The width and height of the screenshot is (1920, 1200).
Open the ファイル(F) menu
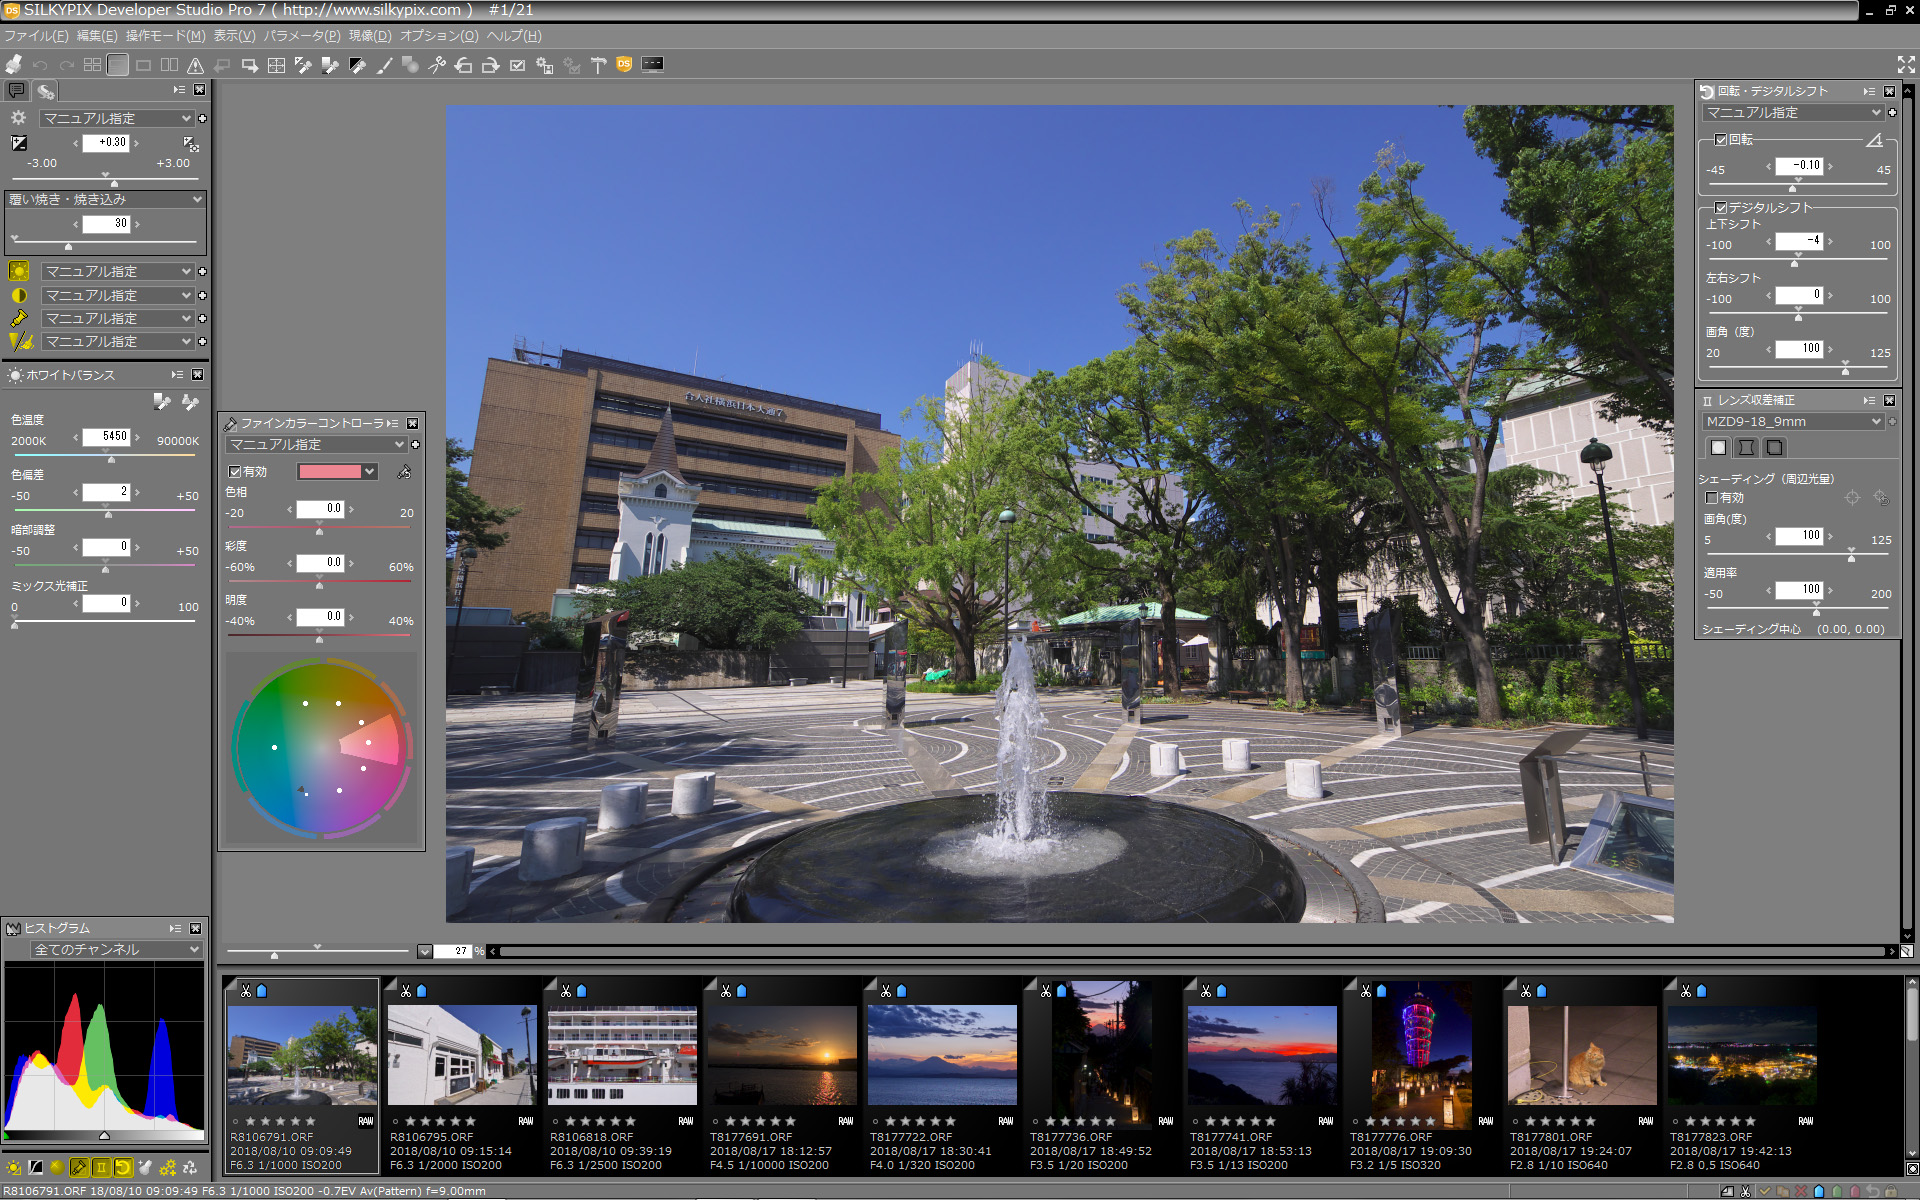point(36,36)
